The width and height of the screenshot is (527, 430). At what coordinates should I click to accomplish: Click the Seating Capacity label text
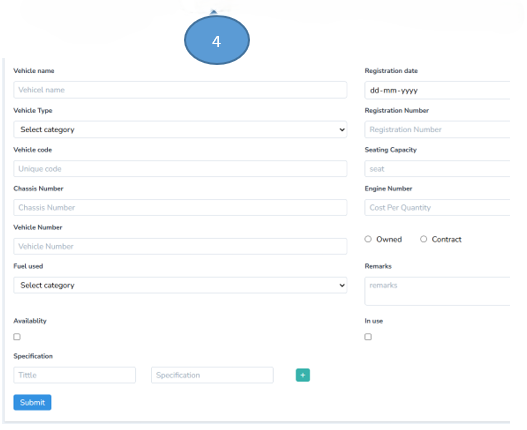pyautogui.click(x=391, y=150)
